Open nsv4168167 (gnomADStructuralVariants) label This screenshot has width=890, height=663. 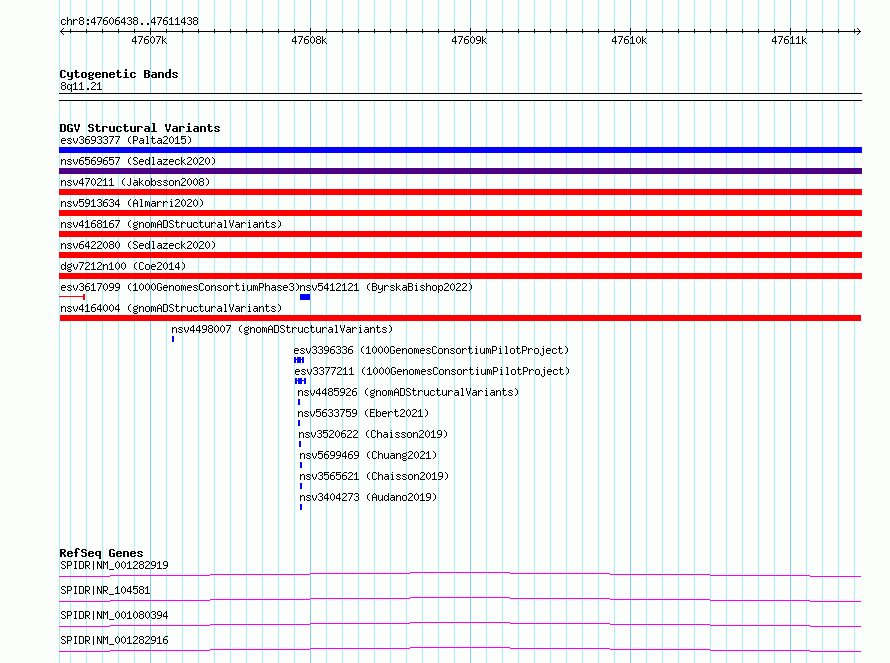point(171,224)
